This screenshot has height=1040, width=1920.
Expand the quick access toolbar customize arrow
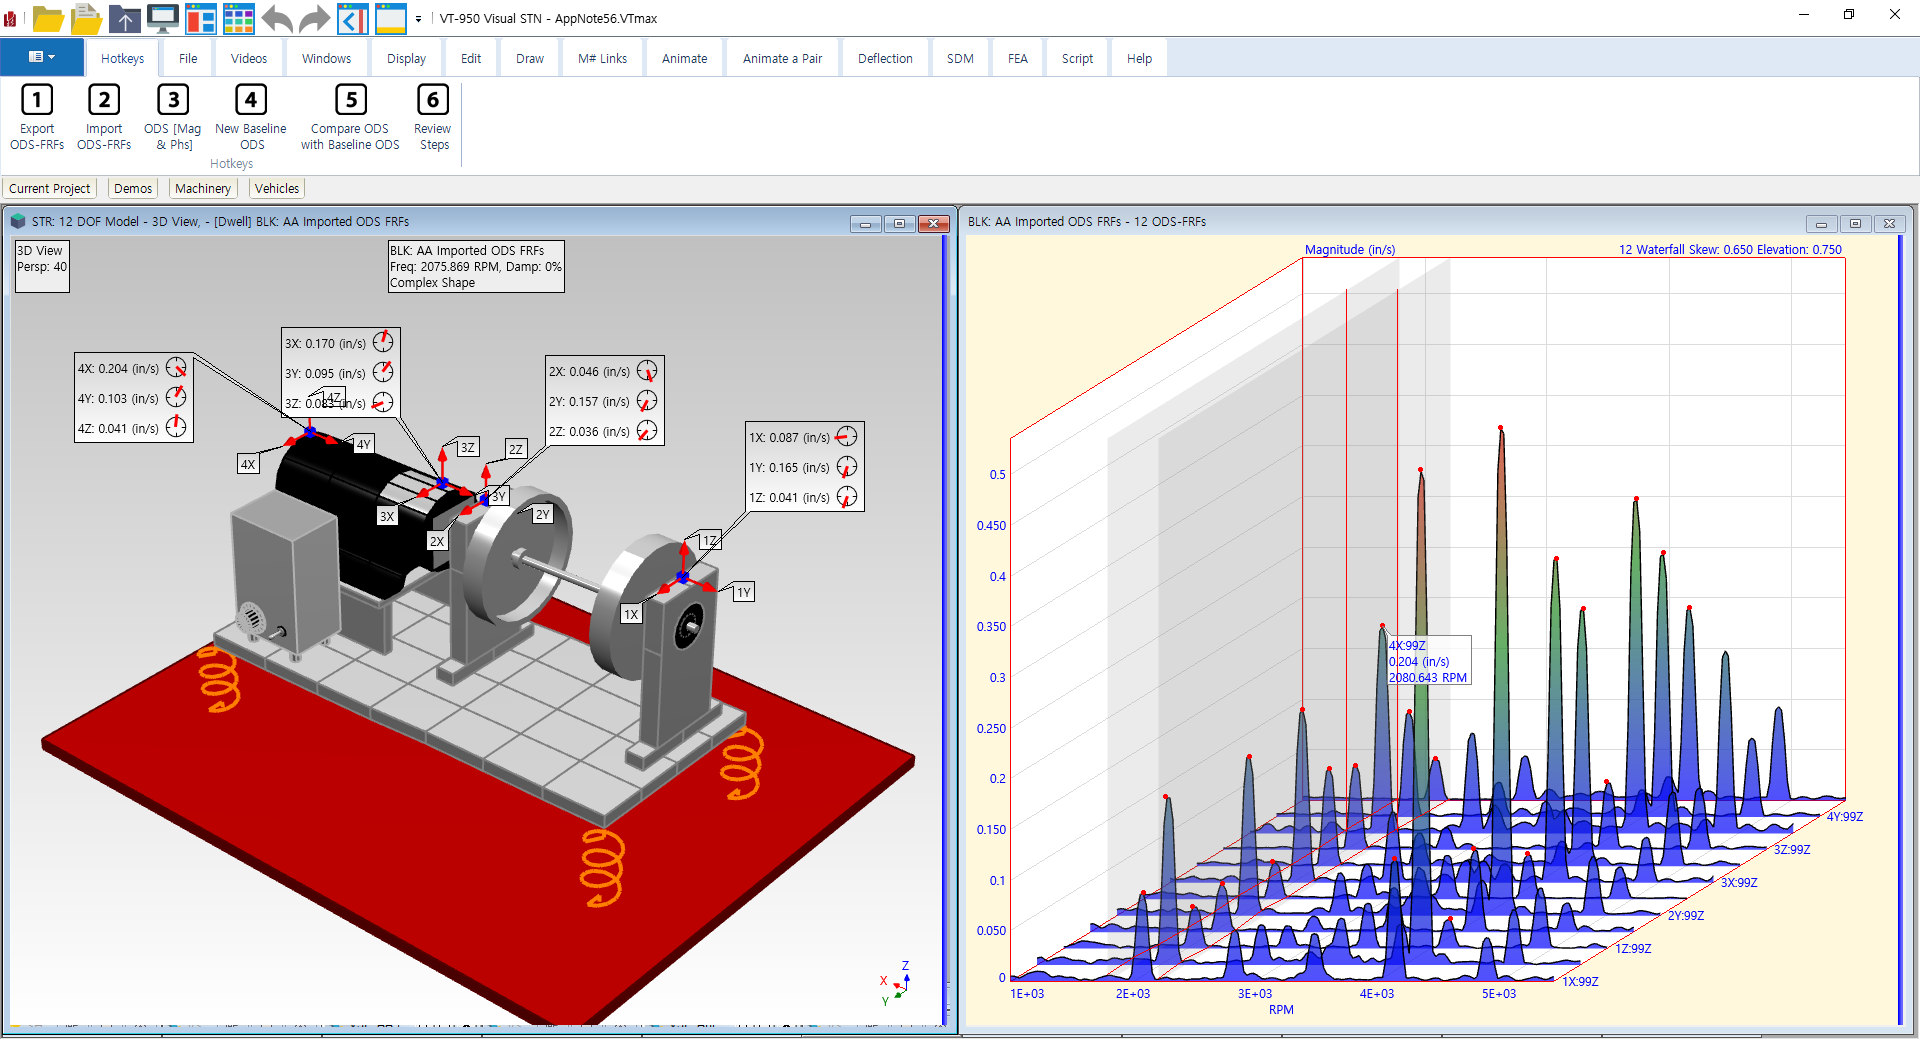[x=418, y=19]
